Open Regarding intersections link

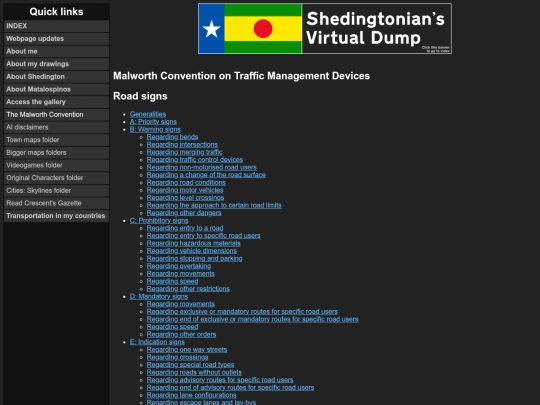[x=182, y=144]
